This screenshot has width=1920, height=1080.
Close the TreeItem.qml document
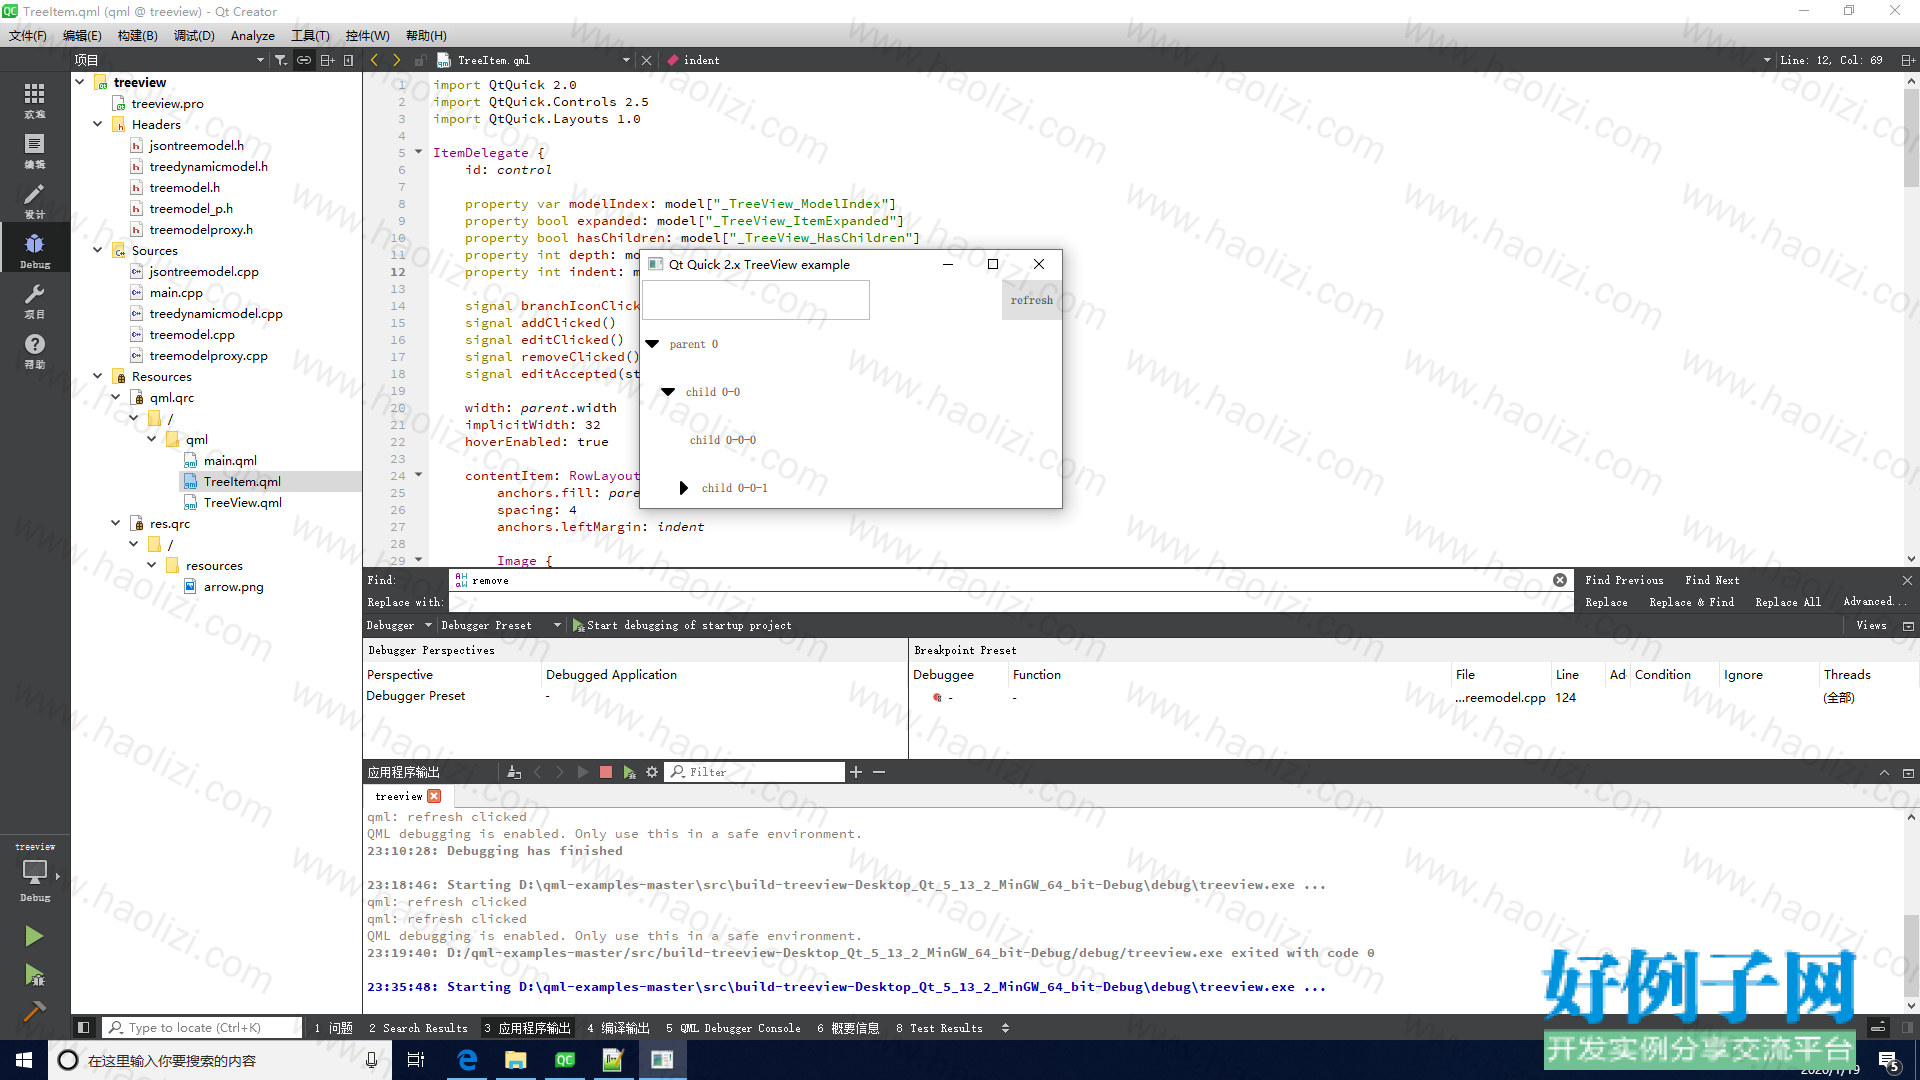pyautogui.click(x=647, y=60)
